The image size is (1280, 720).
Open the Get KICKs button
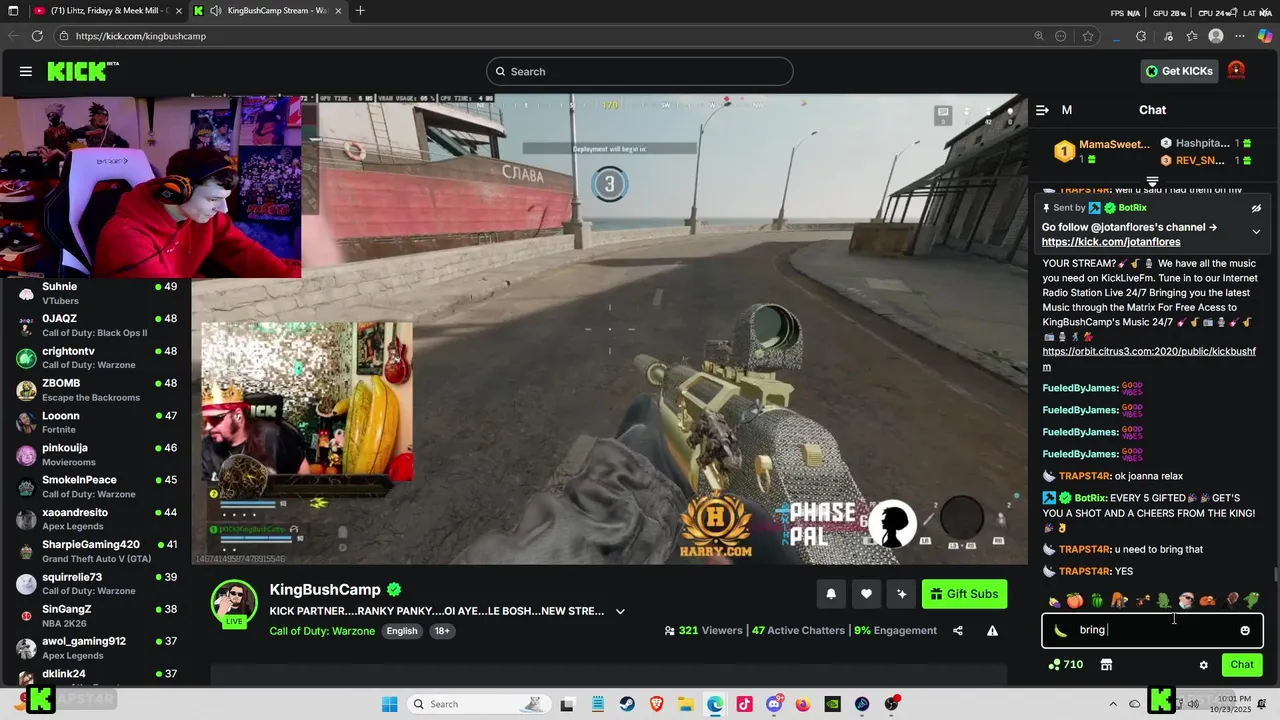coord(1180,71)
